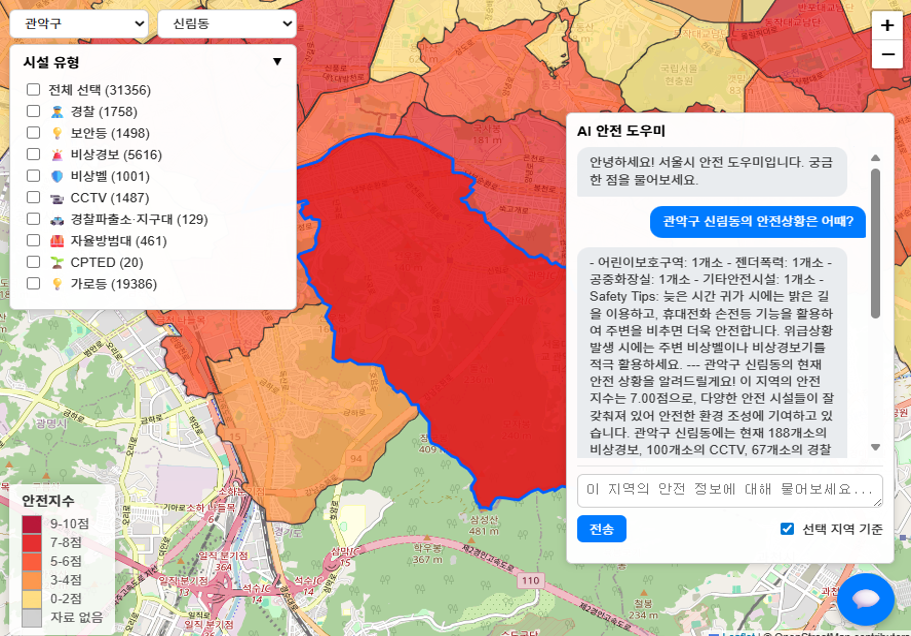Enable the 가로등 facility checkbox
This screenshot has width=911, height=636.
[x=33, y=283]
